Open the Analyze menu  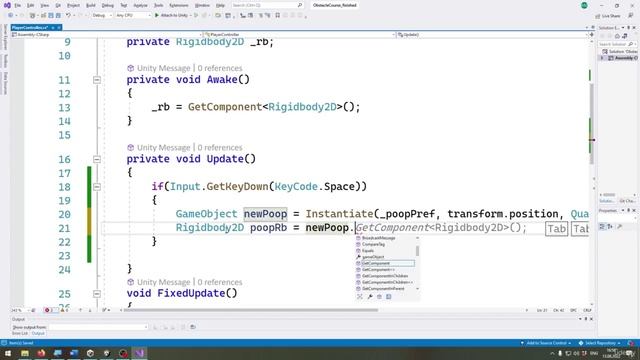click(x=141, y=5)
